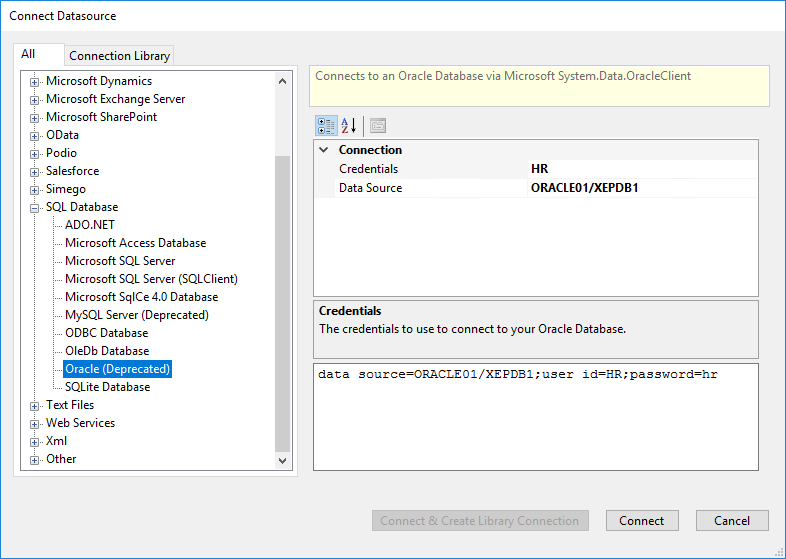Click the Credentials property label
Screen dimensions: 786x559
[368, 169]
